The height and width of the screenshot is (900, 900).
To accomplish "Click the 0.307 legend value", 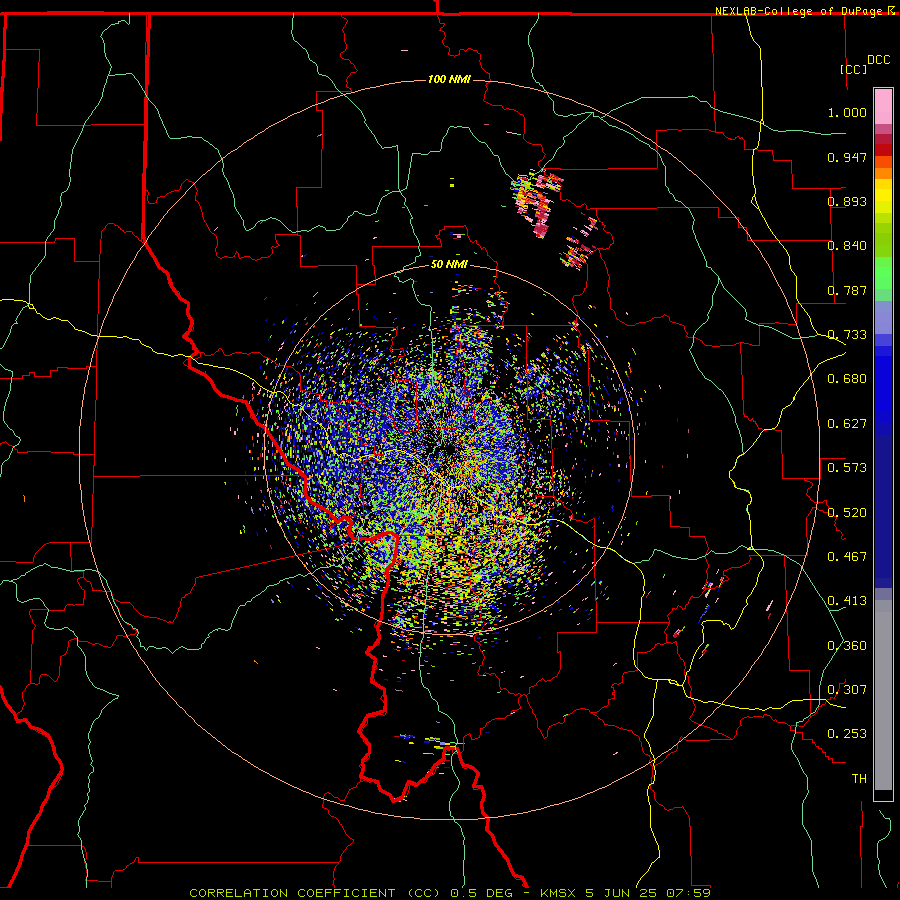I will coord(847,690).
